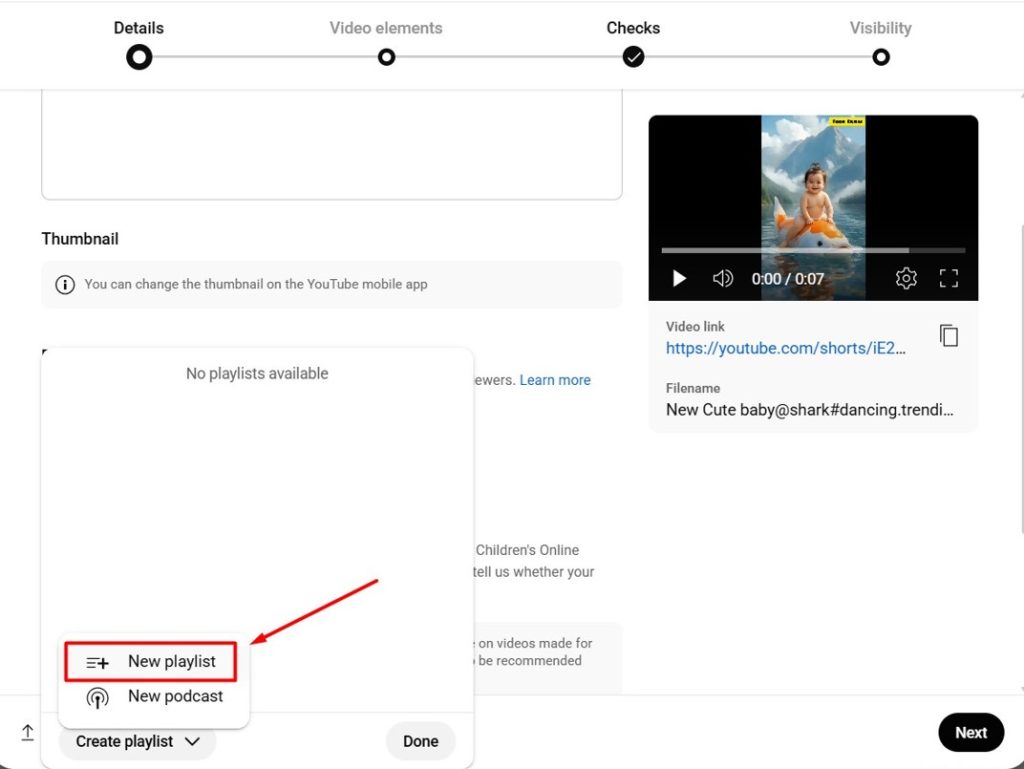
Task: Jump to the Visibility step
Action: pos(880,57)
